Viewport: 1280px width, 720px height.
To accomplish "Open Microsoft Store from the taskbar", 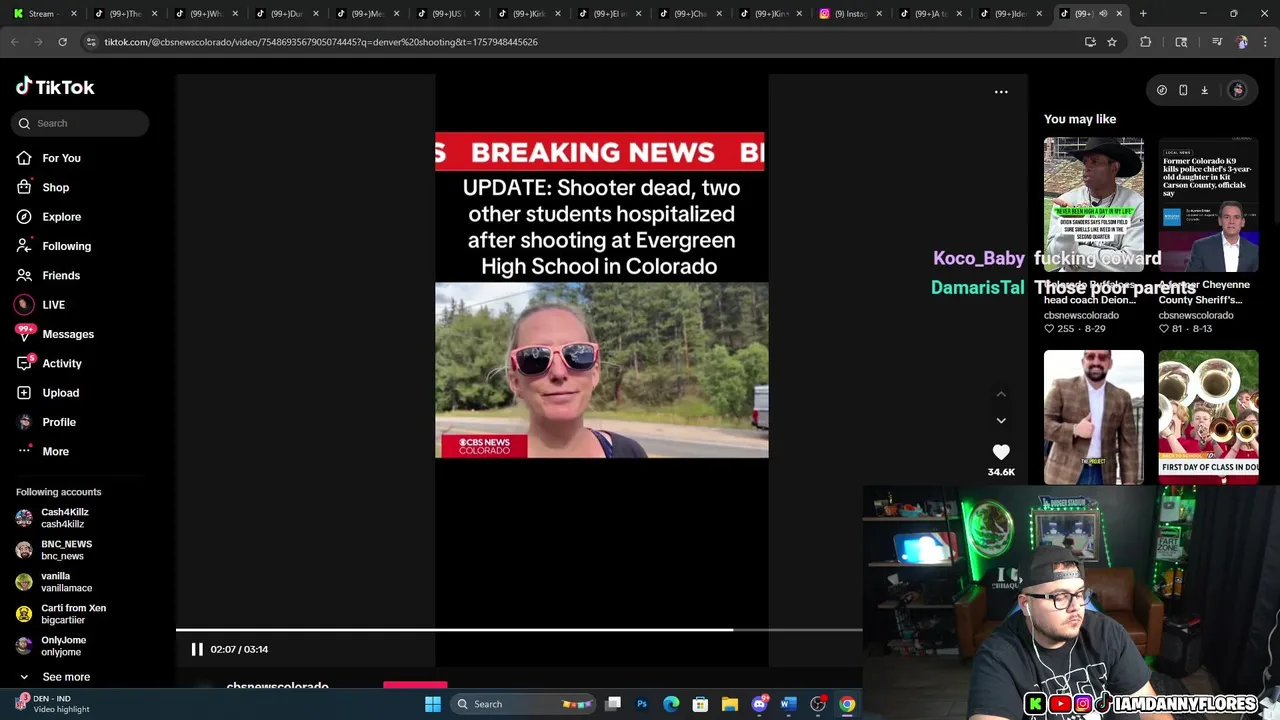I will coord(700,704).
